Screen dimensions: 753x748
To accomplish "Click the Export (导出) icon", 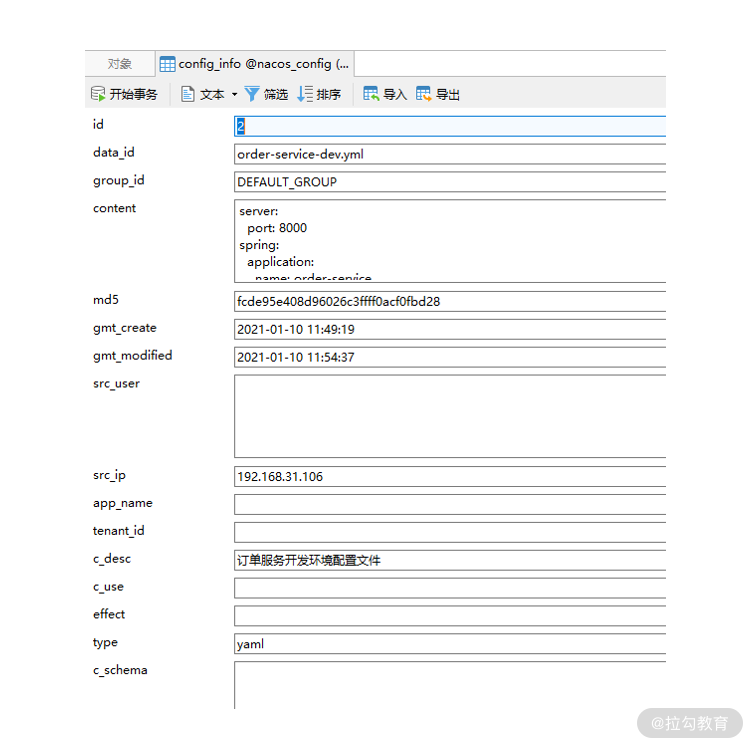I will (424, 94).
